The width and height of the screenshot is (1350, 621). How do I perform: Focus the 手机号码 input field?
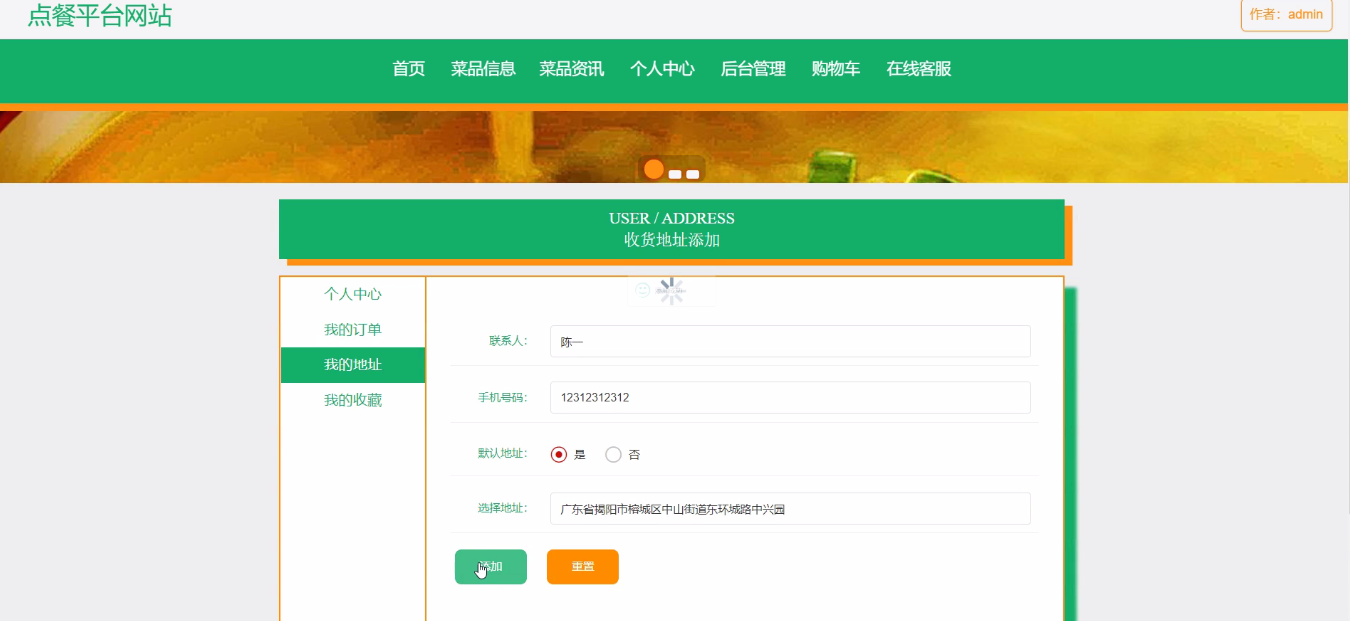point(789,398)
